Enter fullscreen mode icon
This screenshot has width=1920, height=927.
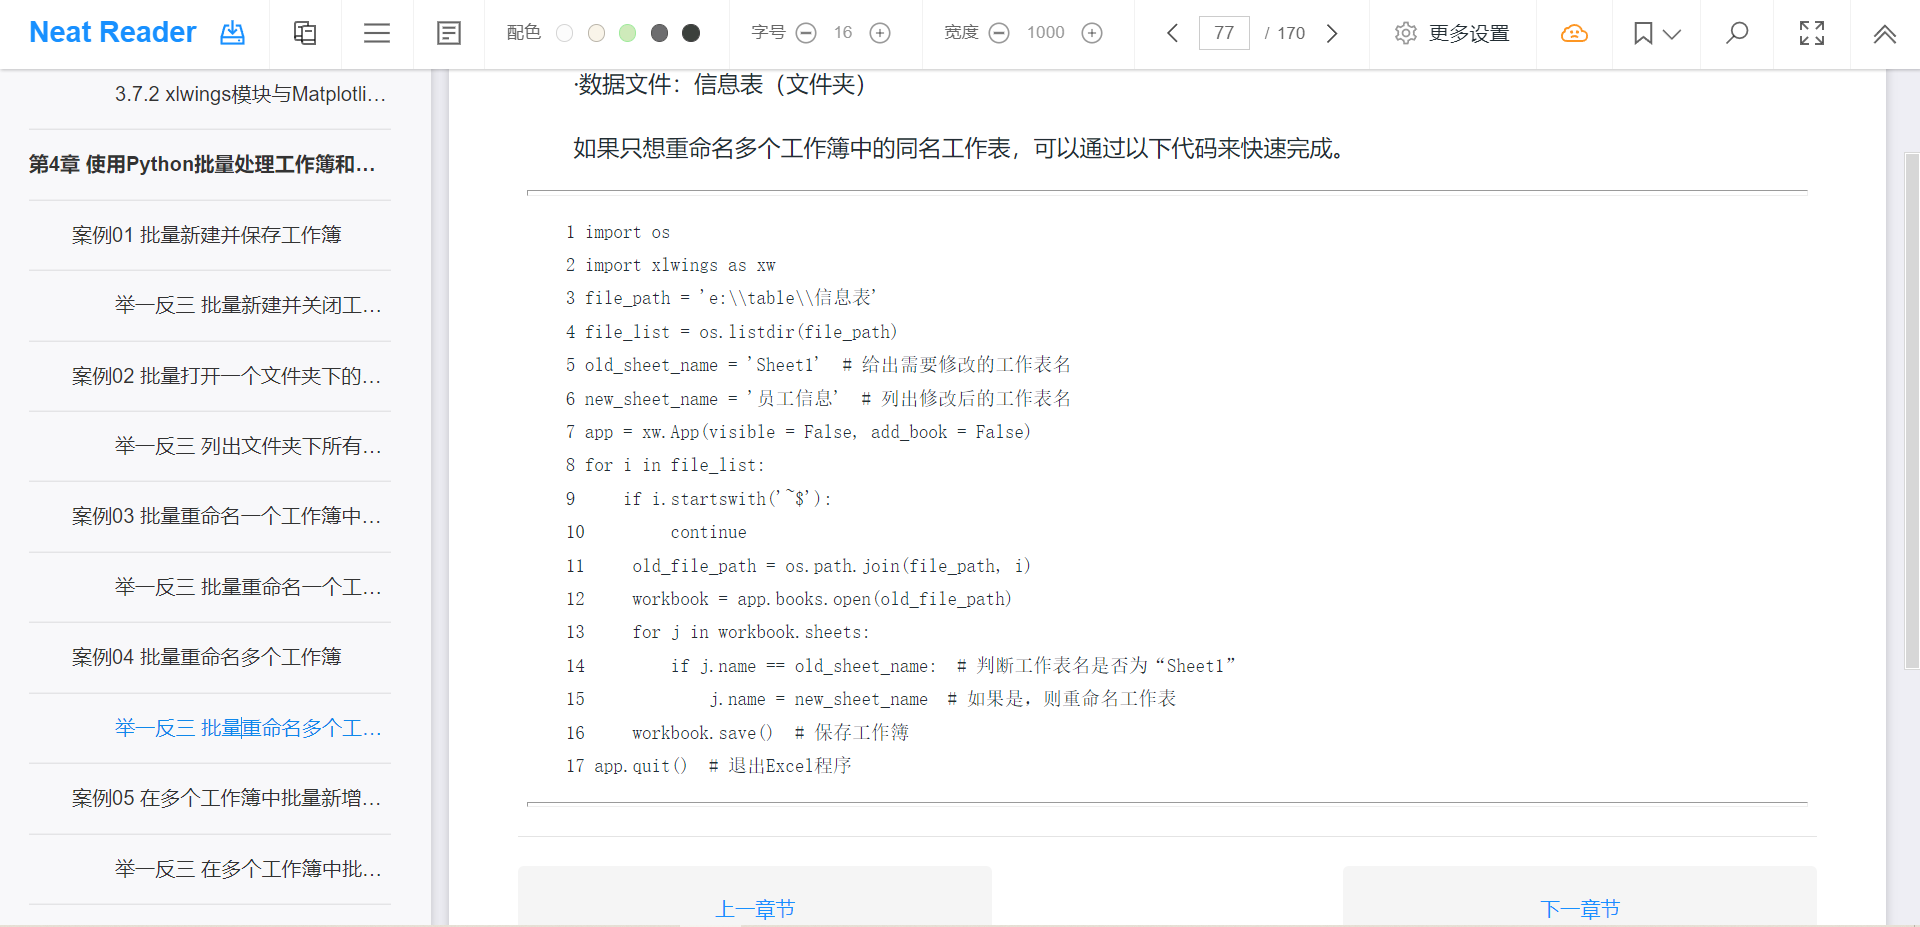pos(1812,33)
